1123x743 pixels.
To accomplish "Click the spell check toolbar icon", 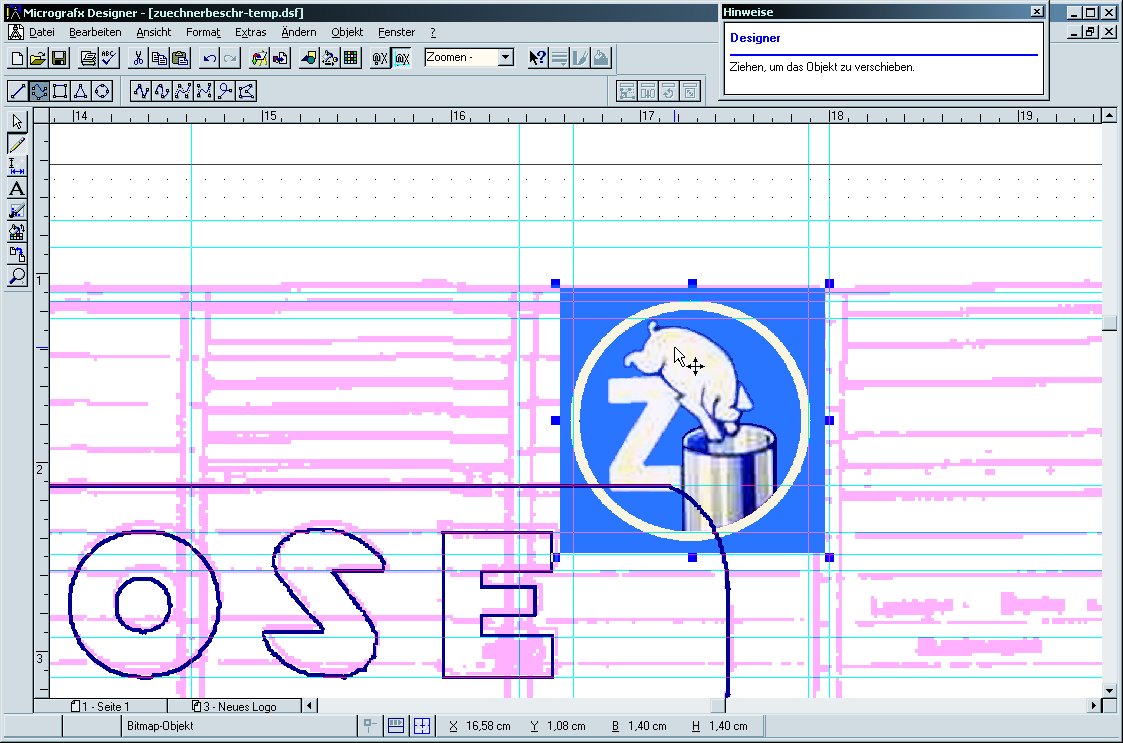I will point(110,58).
